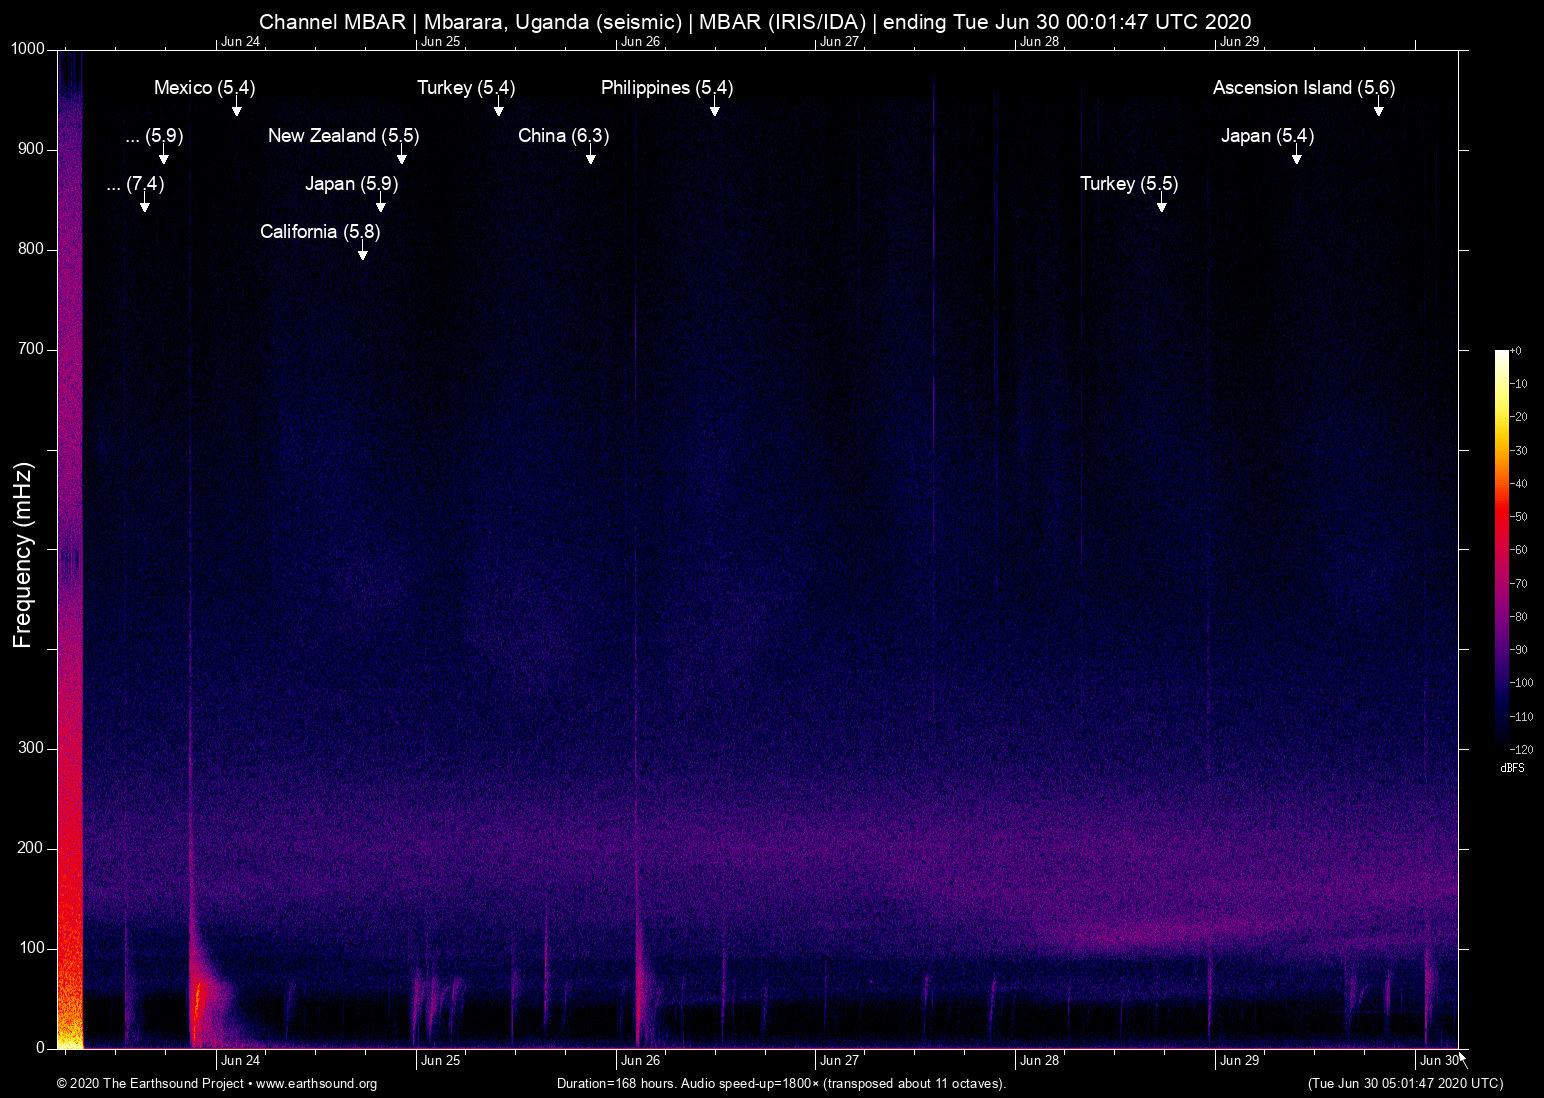The image size is (1544, 1098).
Task: Click the arrow below Mexico (5.4) label
Action: click(237, 108)
